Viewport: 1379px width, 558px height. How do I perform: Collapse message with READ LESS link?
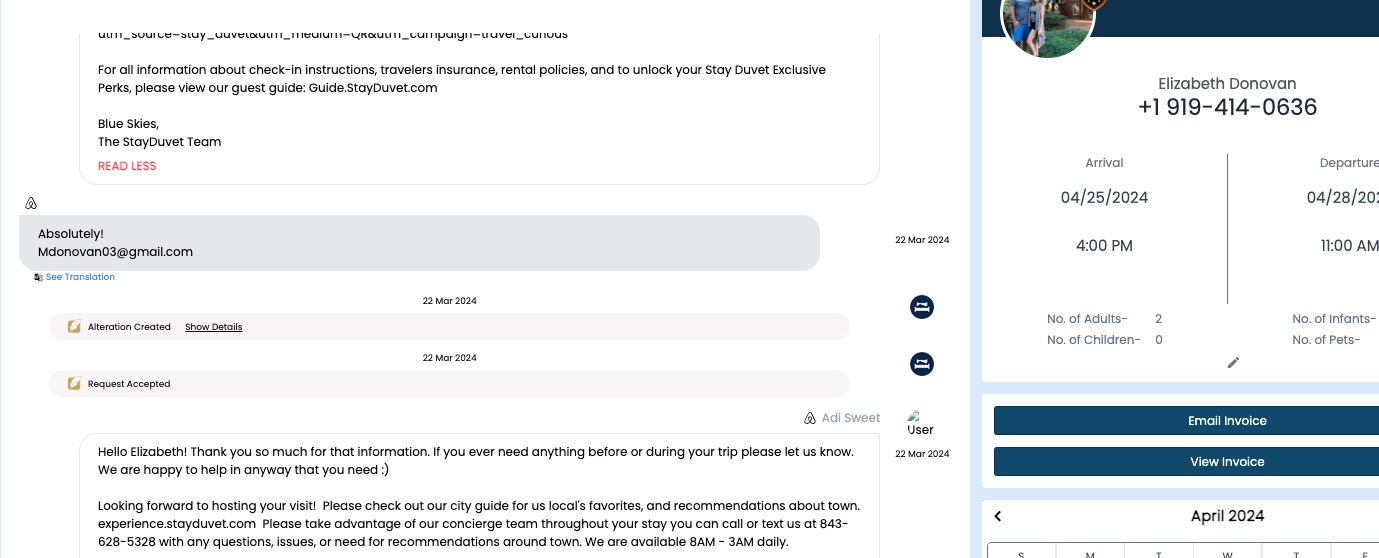(127, 166)
